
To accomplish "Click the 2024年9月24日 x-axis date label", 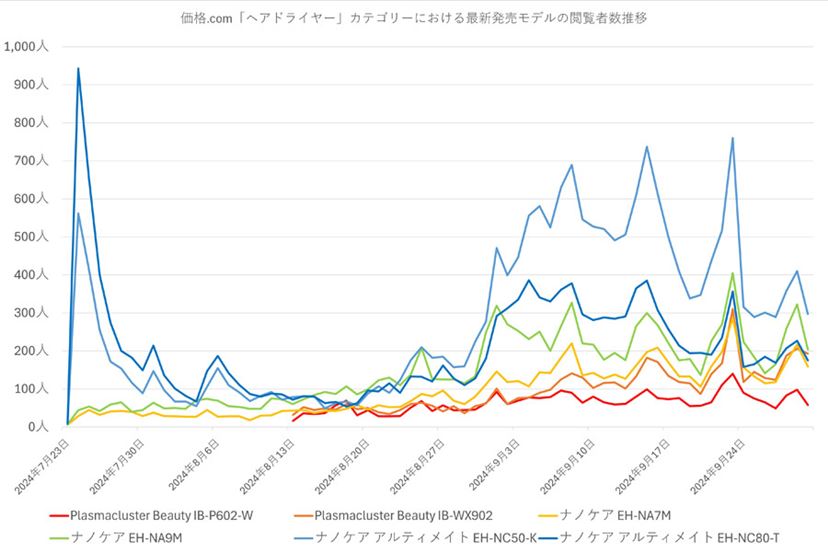I will (718, 467).
